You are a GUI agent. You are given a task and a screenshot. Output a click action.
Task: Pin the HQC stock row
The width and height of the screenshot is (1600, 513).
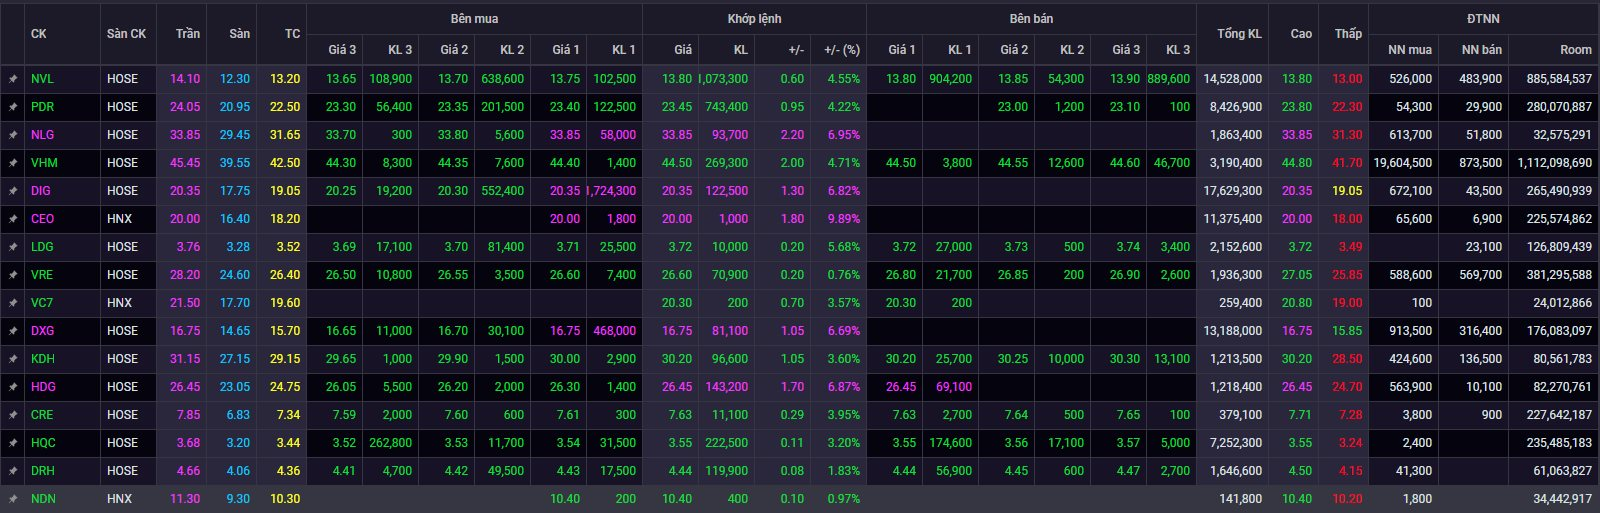pos(13,443)
